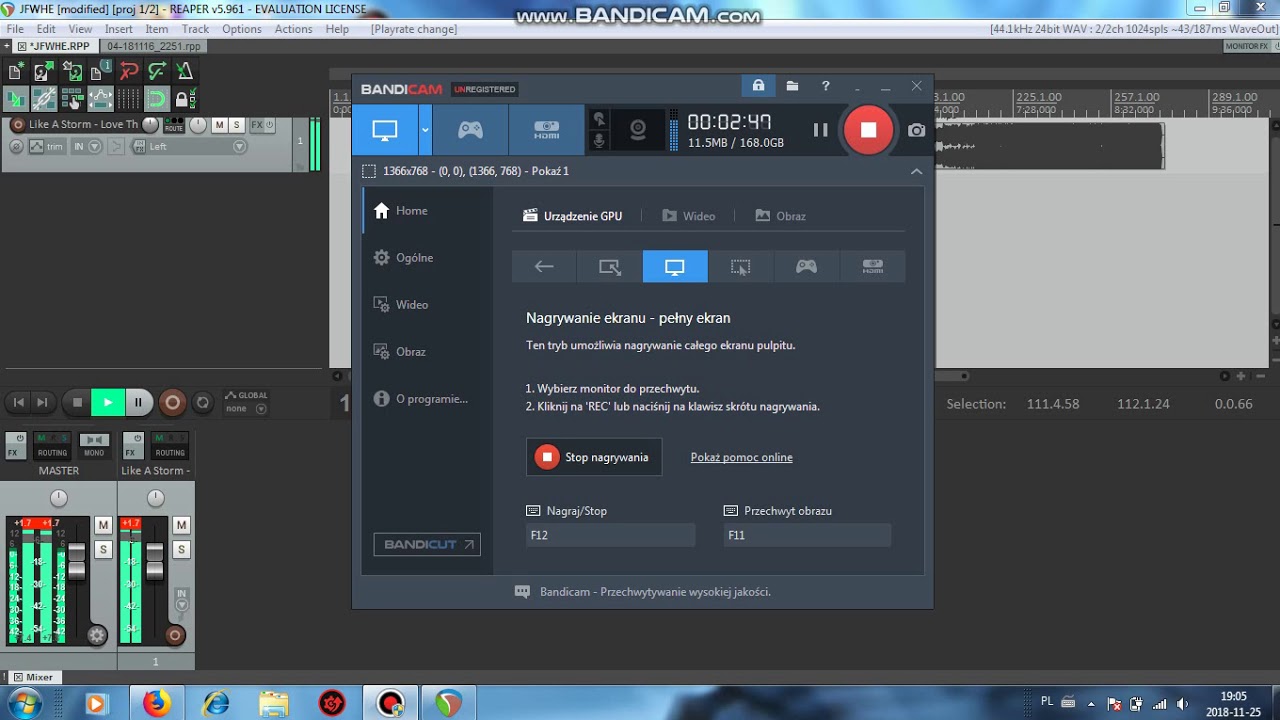
Task: Pause the Bandicam recording
Action: point(820,130)
